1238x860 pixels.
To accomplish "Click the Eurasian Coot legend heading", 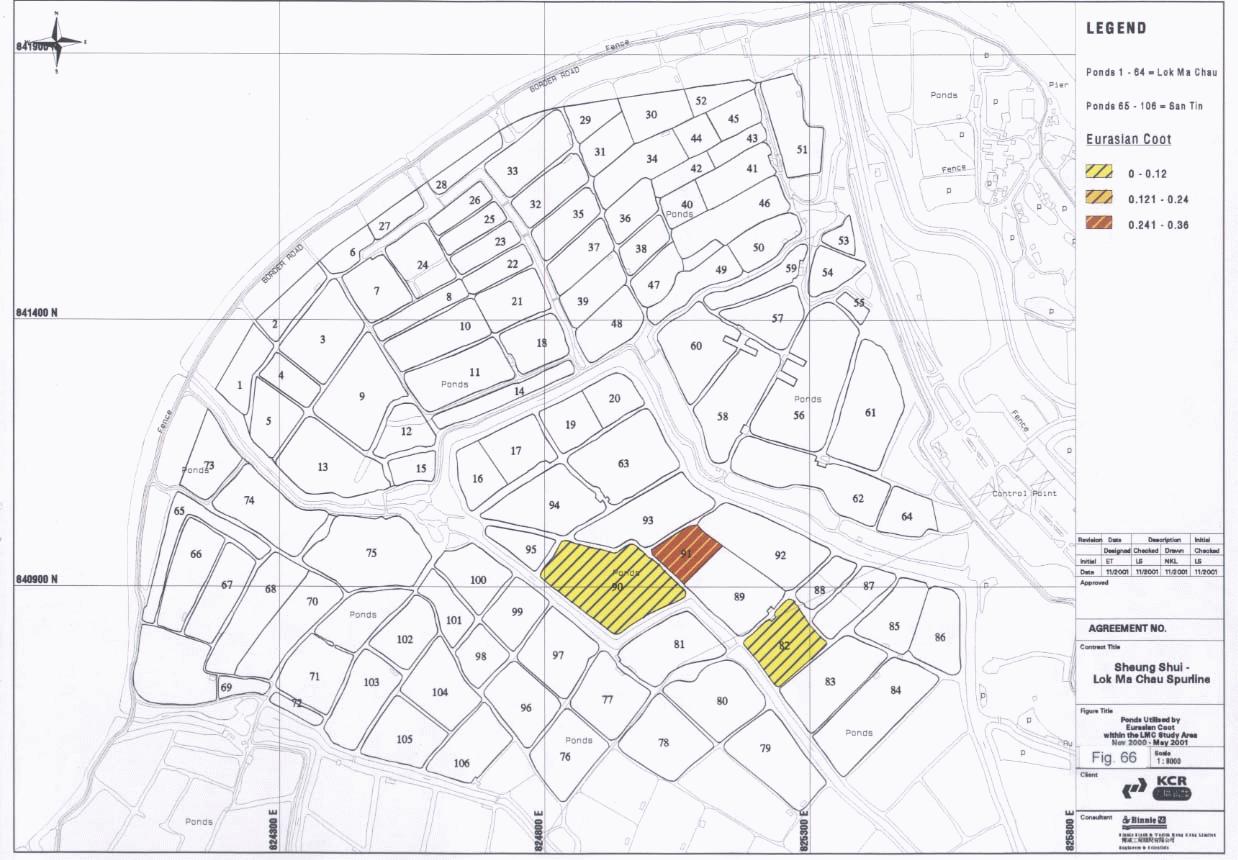I will [x=1128, y=140].
